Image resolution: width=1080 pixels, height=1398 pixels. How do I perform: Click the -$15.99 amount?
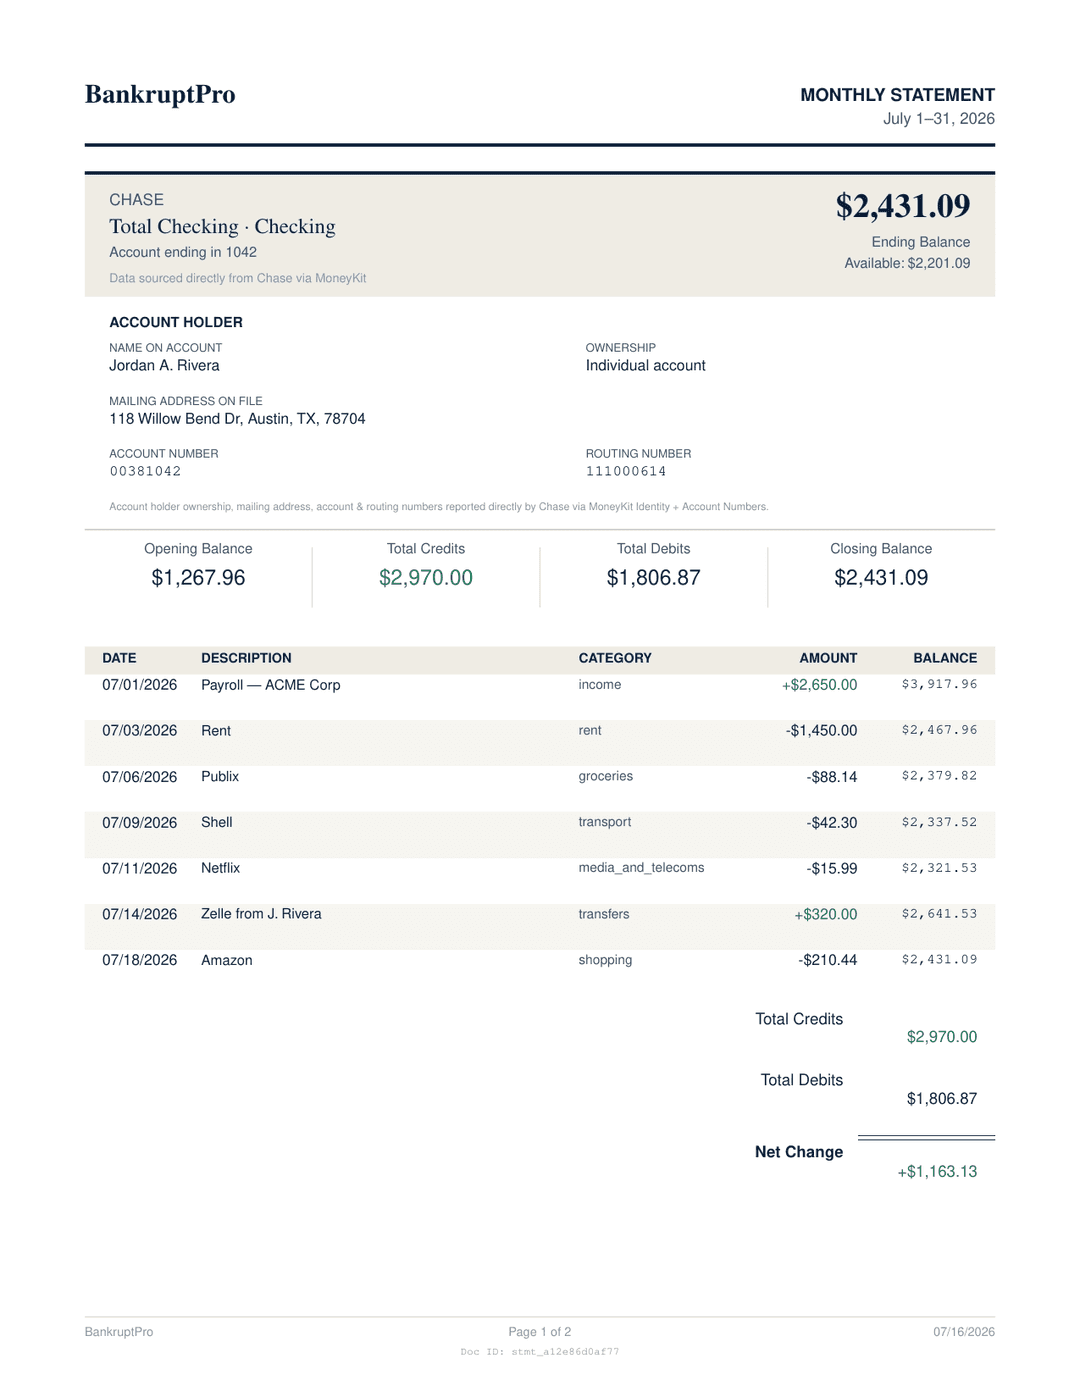pyautogui.click(x=832, y=870)
